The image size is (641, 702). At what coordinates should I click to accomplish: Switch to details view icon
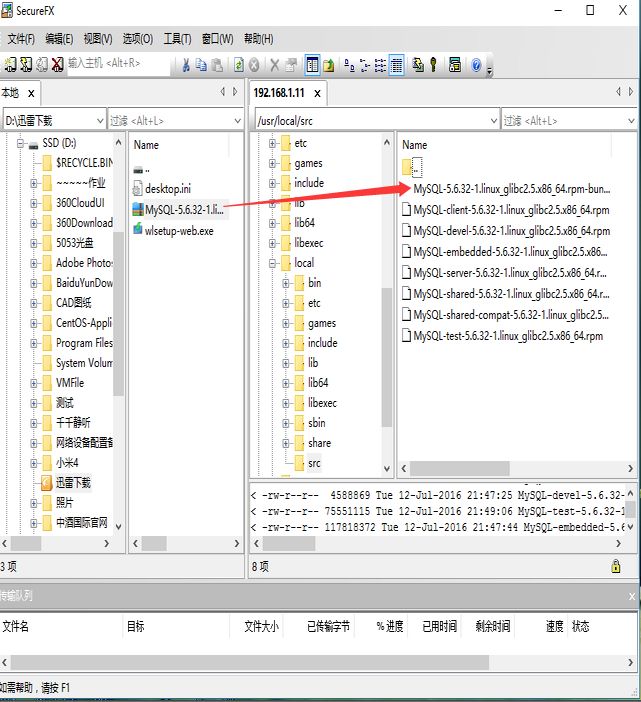pos(397,65)
